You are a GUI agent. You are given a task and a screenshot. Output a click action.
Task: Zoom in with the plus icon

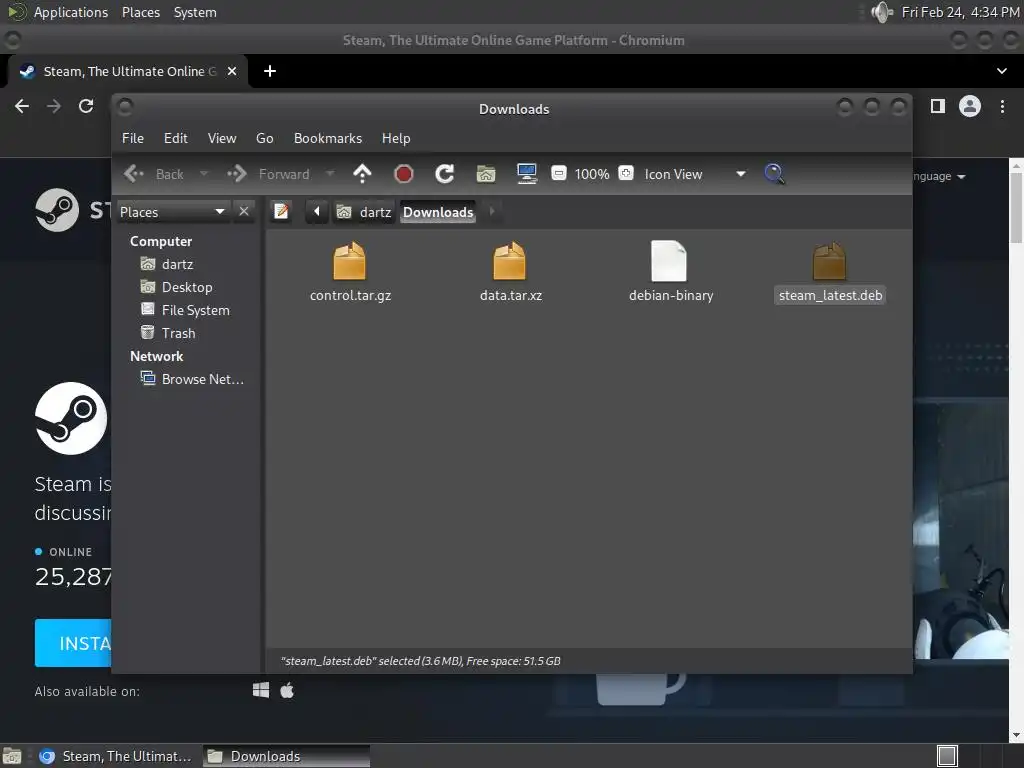(x=626, y=173)
